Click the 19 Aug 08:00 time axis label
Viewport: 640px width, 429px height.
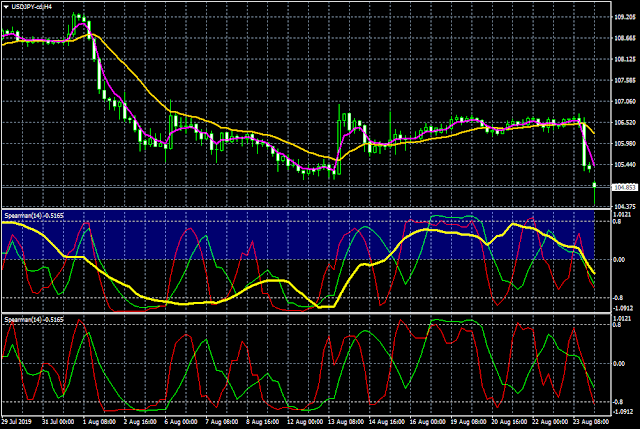(x=469, y=422)
